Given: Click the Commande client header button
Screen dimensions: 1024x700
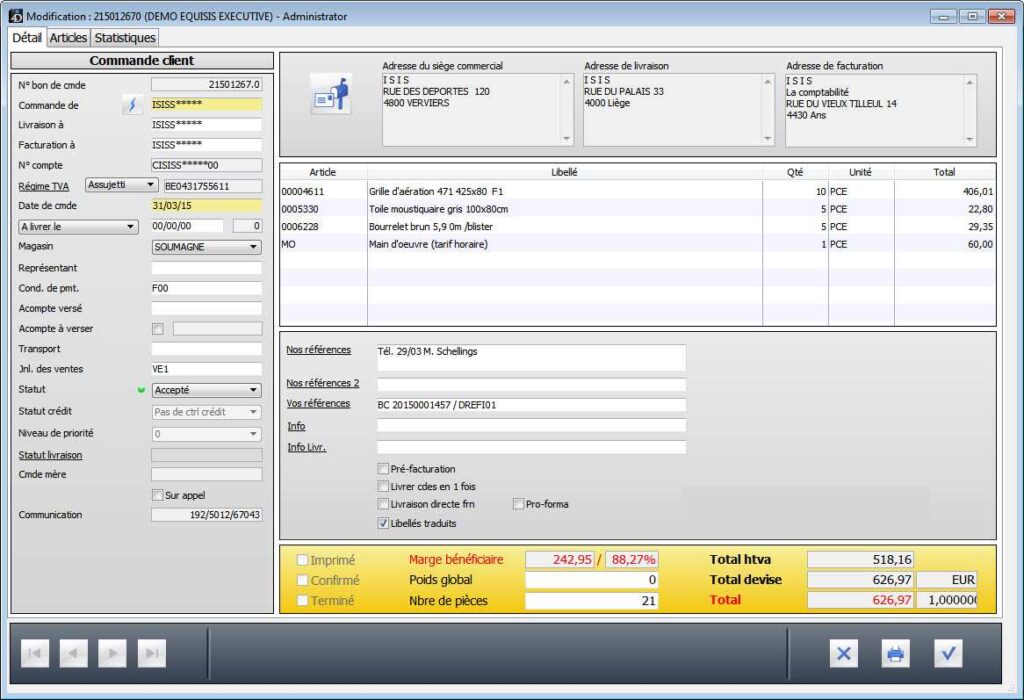Looking at the screenshot, I should [142, 61].
